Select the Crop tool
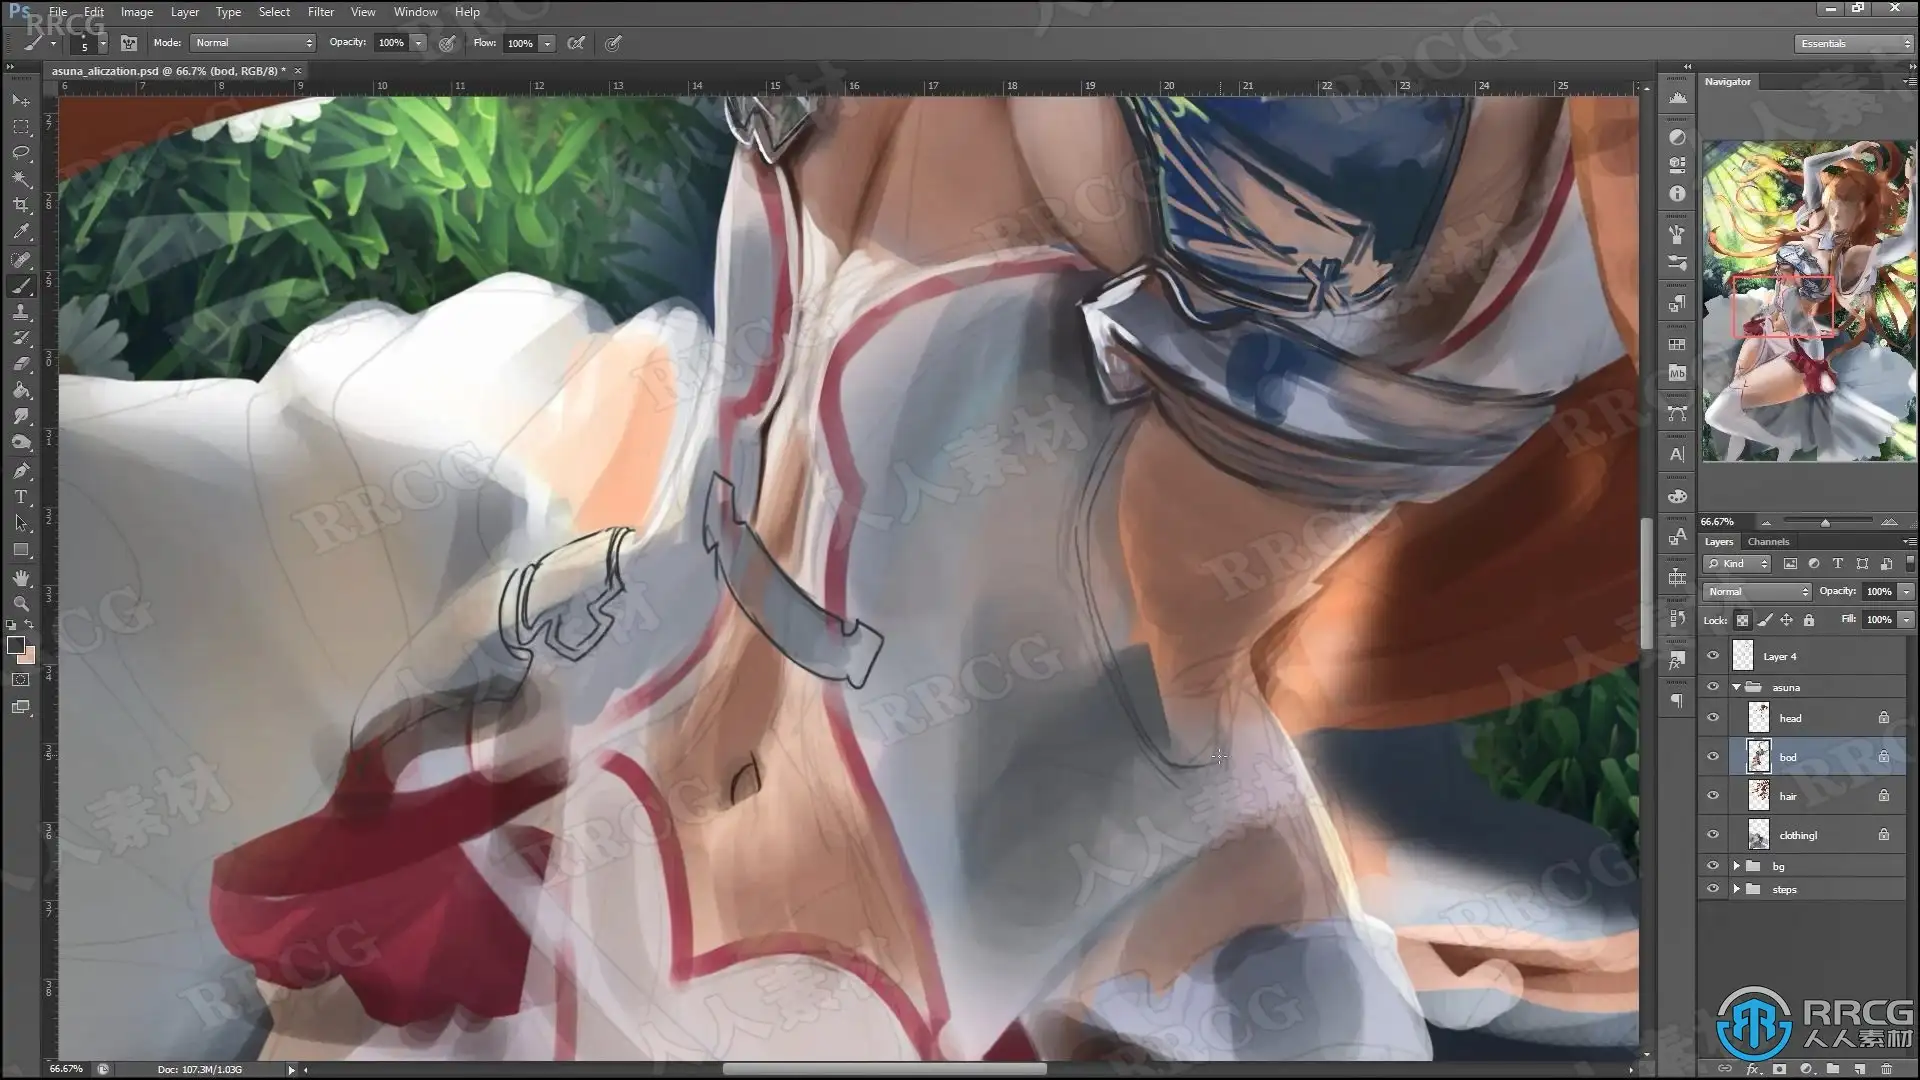The width and height of the screenshot is (1920, 1080). (21, 205)
